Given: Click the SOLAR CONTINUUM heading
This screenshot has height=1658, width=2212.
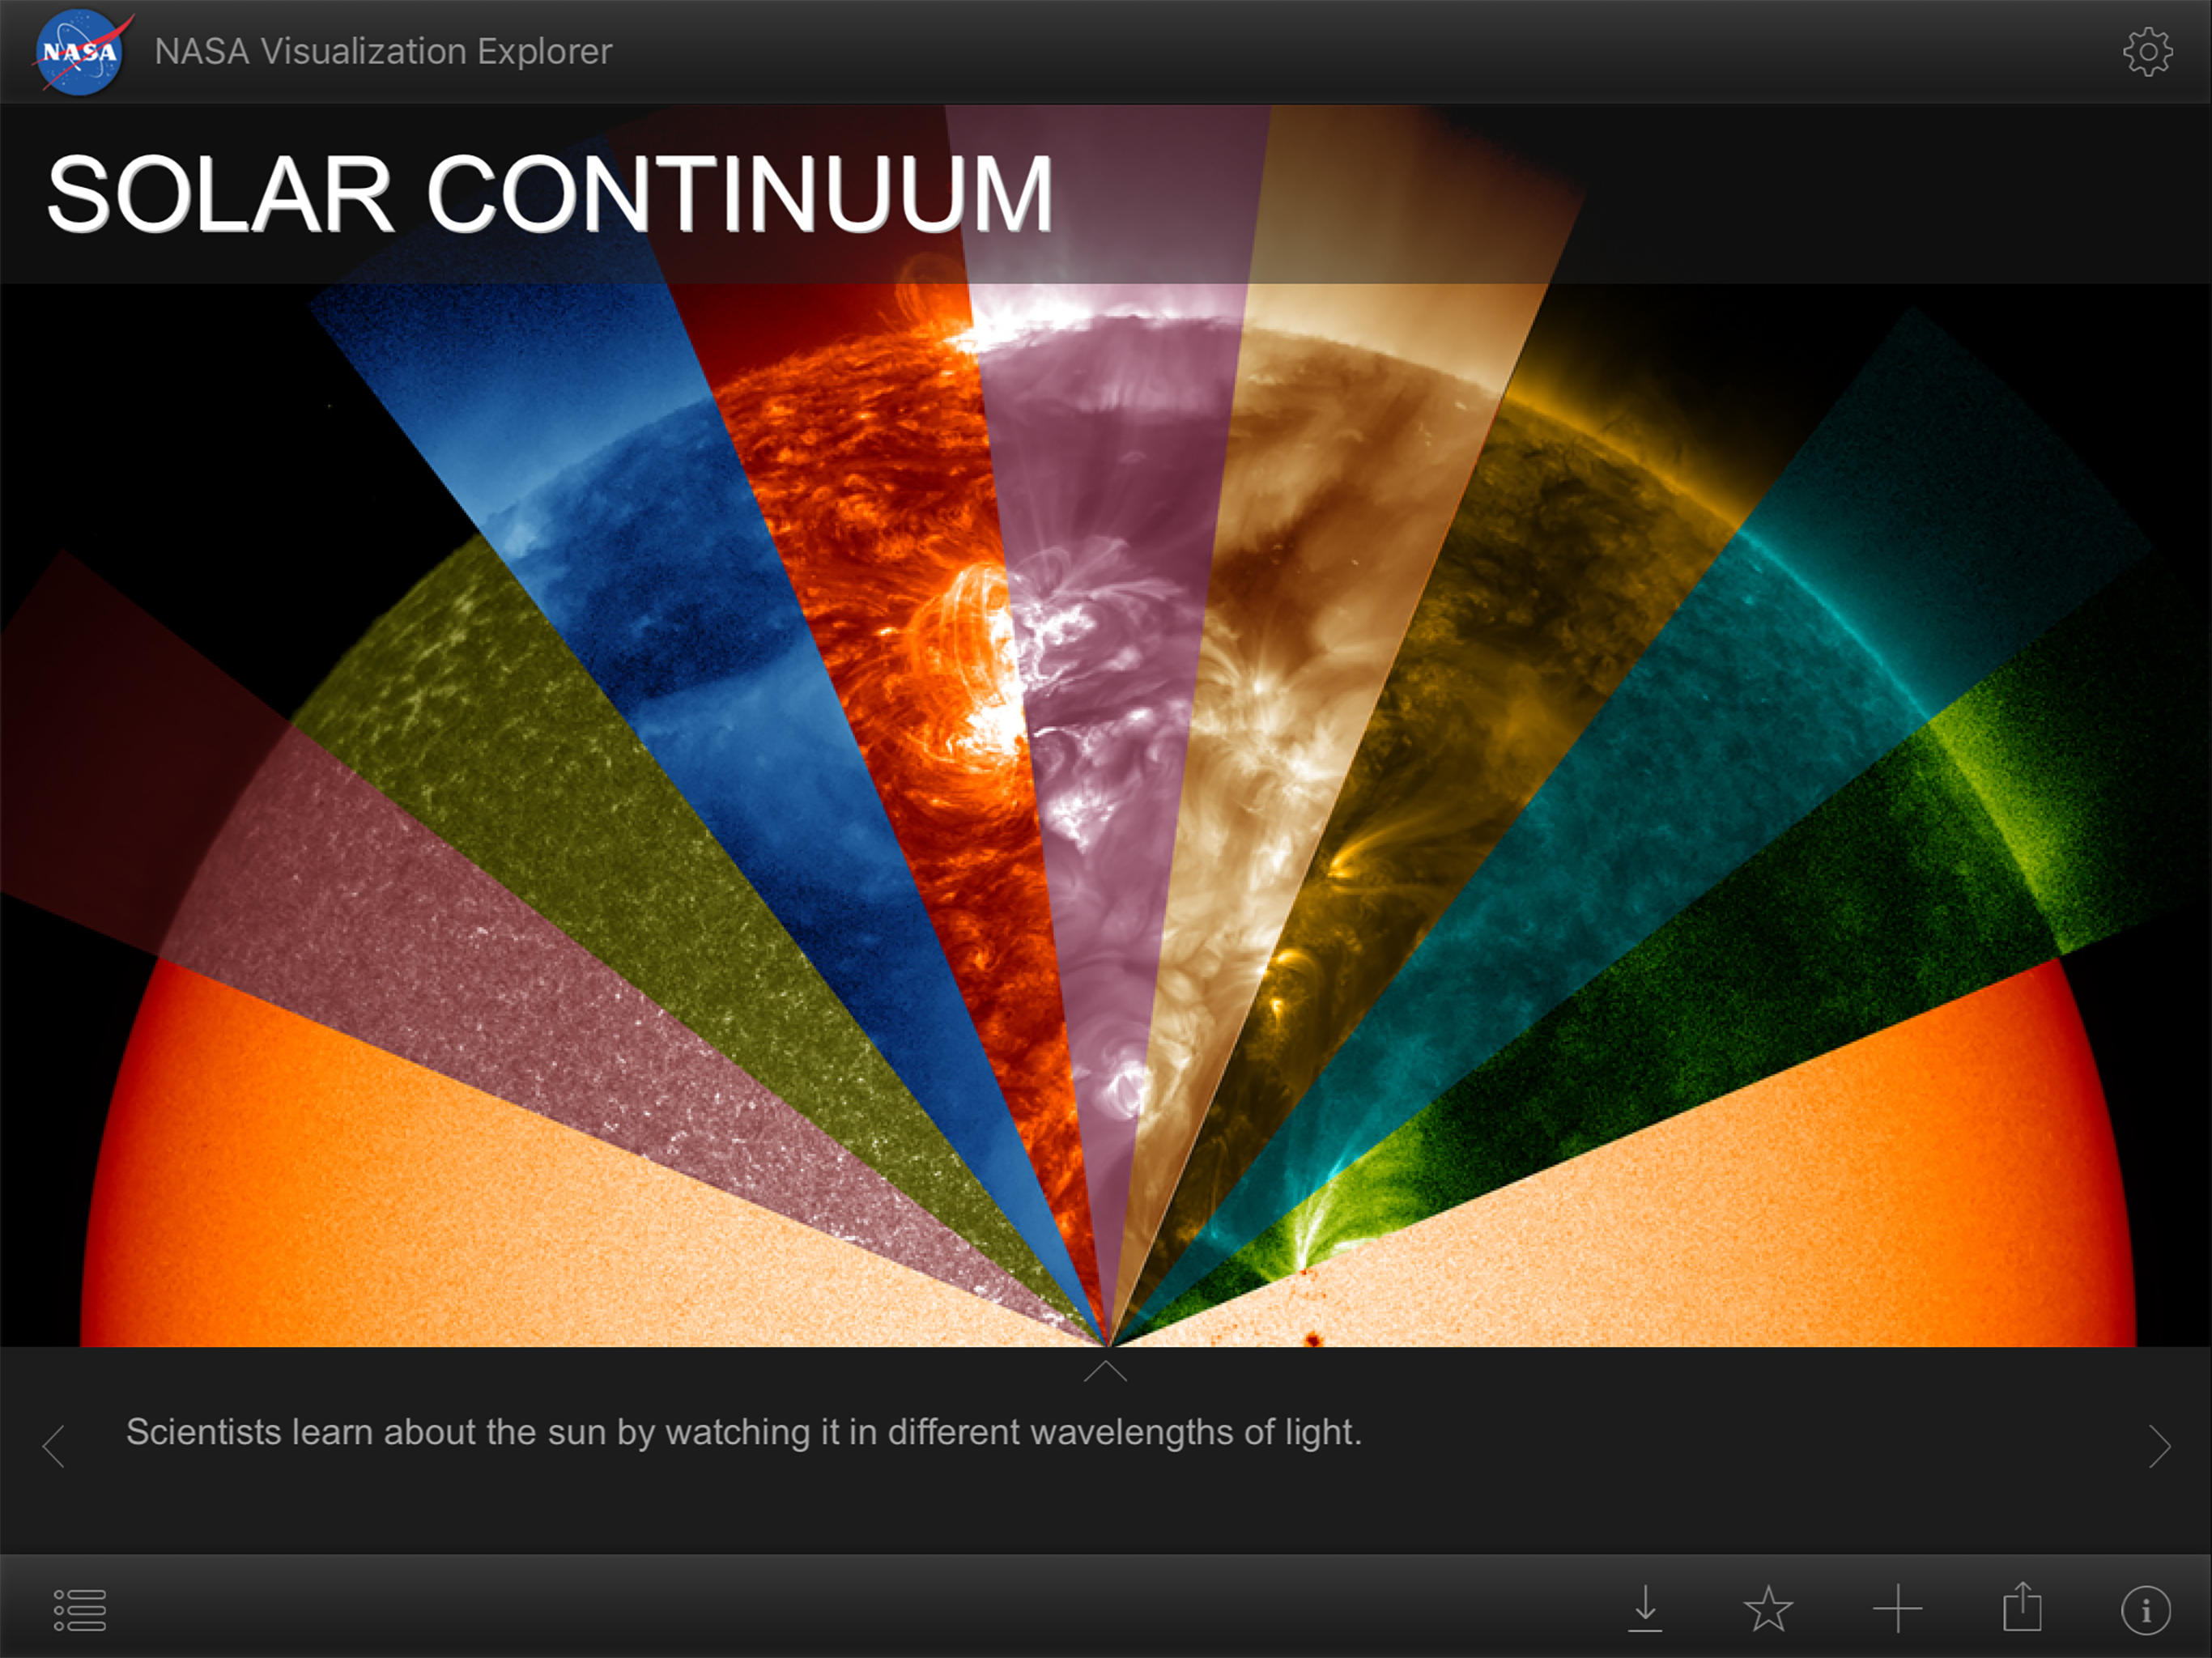Looking at the screenshot, I should [x=550, y=195].
